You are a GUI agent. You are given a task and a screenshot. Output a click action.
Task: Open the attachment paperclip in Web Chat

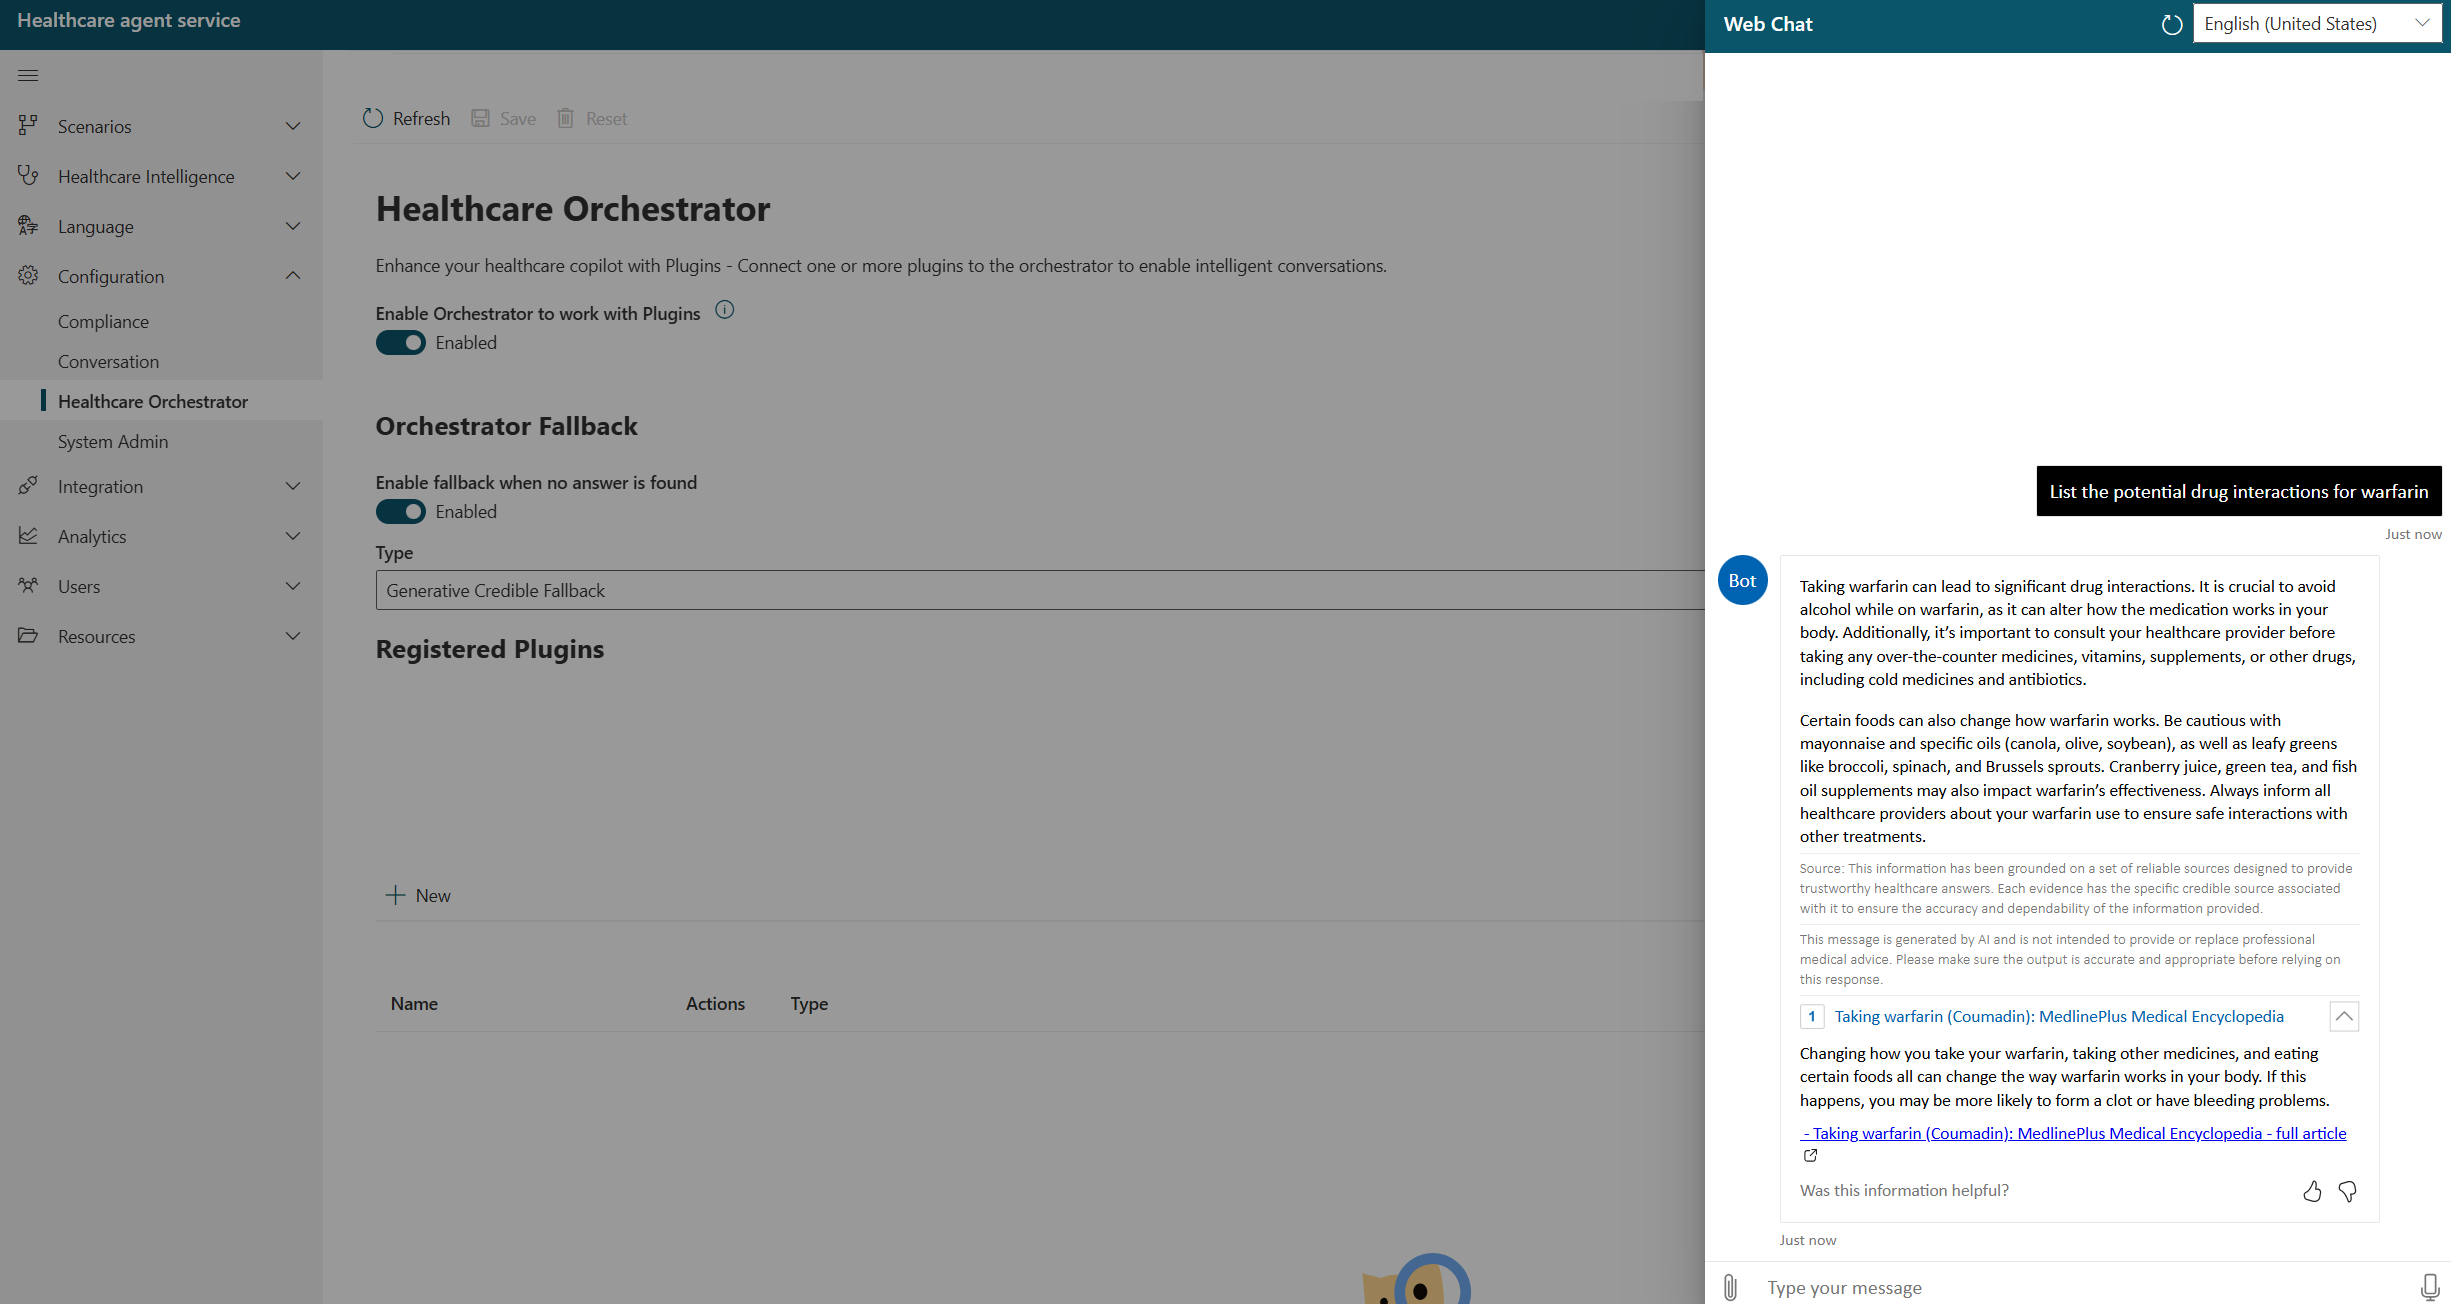(1729, 1287)
